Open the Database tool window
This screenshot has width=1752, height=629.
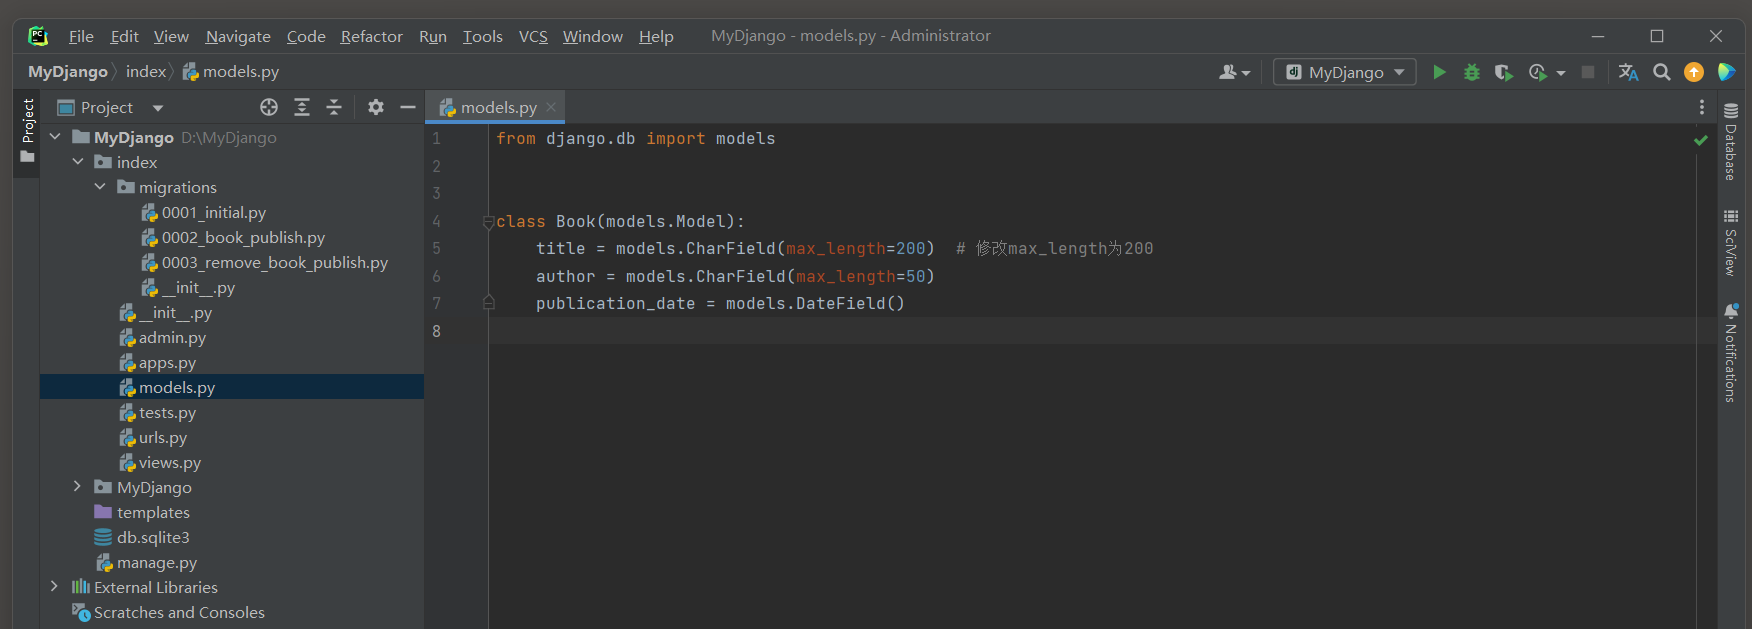click(x=1730, y=141)
